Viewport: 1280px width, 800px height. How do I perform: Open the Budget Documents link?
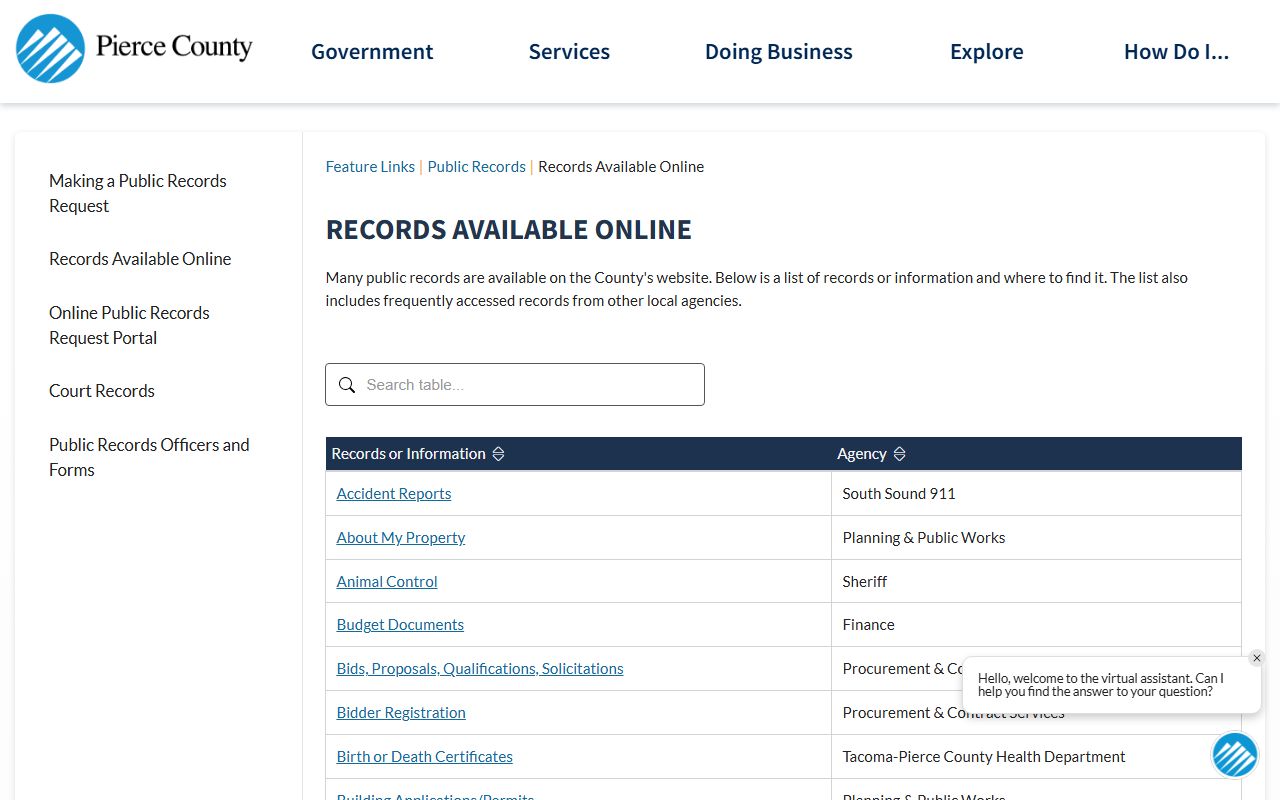[400, 625]
